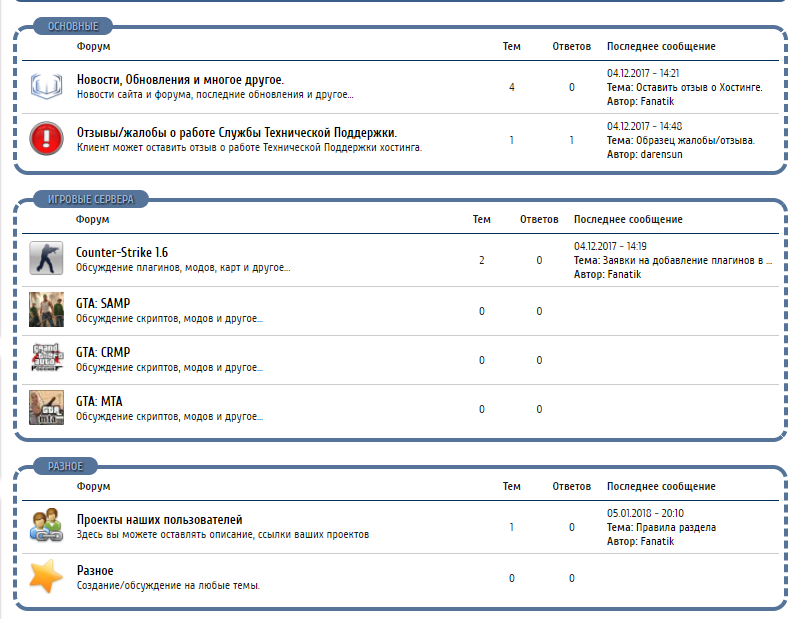
Task: Open author darensun profile link
Action: (661, 154)
